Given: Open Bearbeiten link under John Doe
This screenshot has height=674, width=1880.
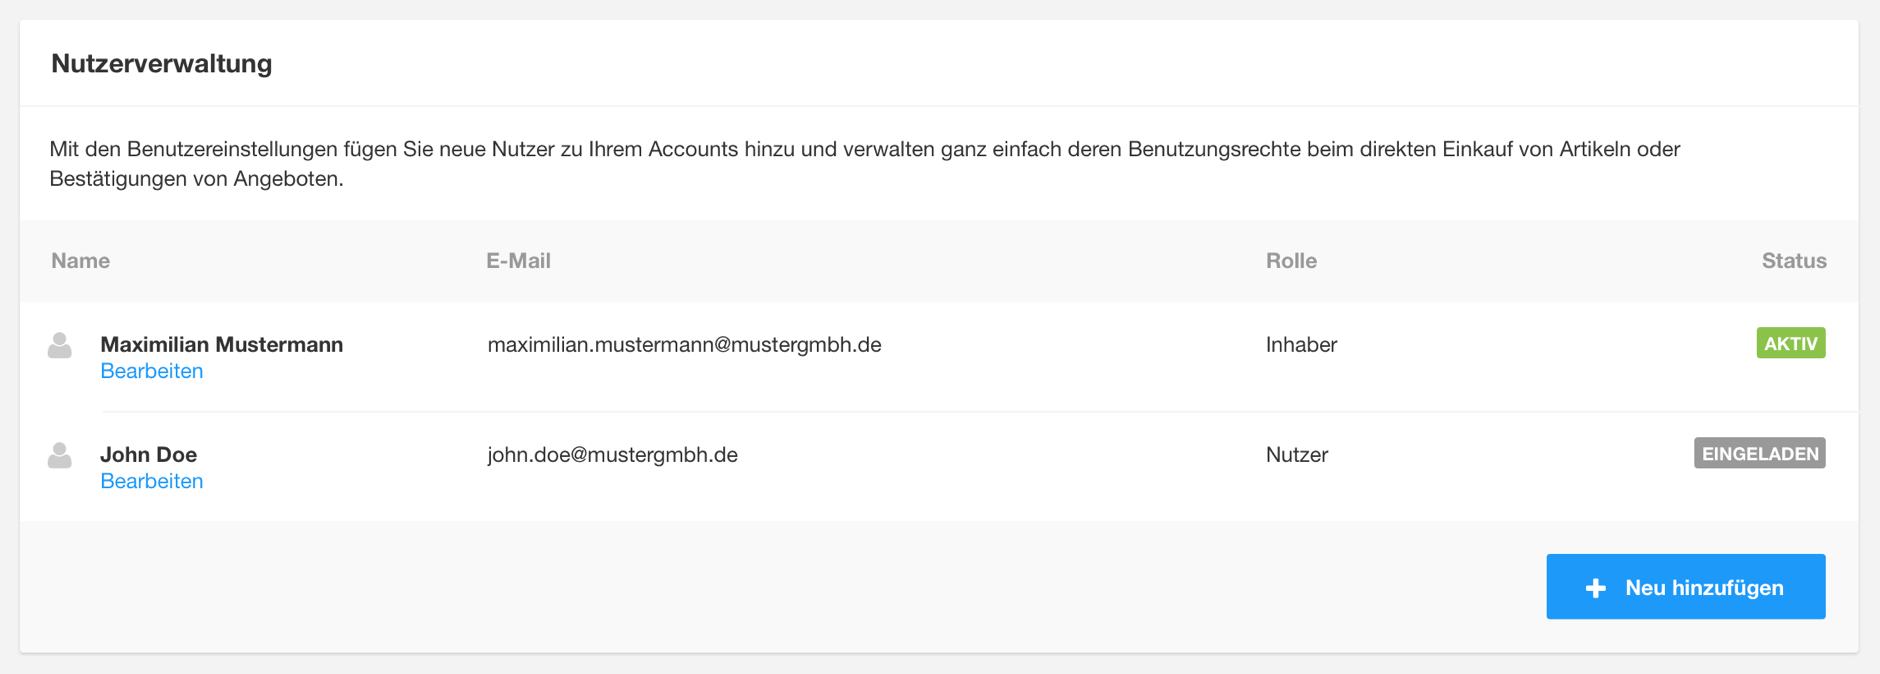Looking at the screenshot, I should (152, 481).
